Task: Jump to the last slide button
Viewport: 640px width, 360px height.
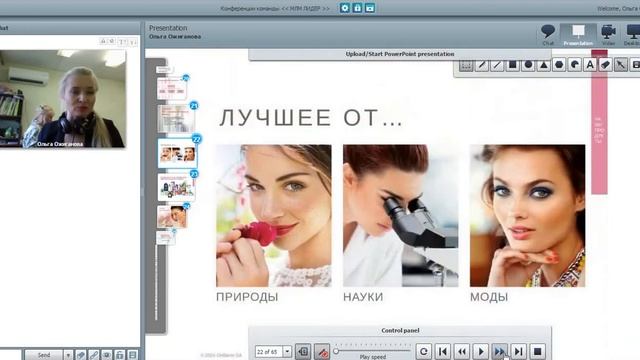Action: 518,351
